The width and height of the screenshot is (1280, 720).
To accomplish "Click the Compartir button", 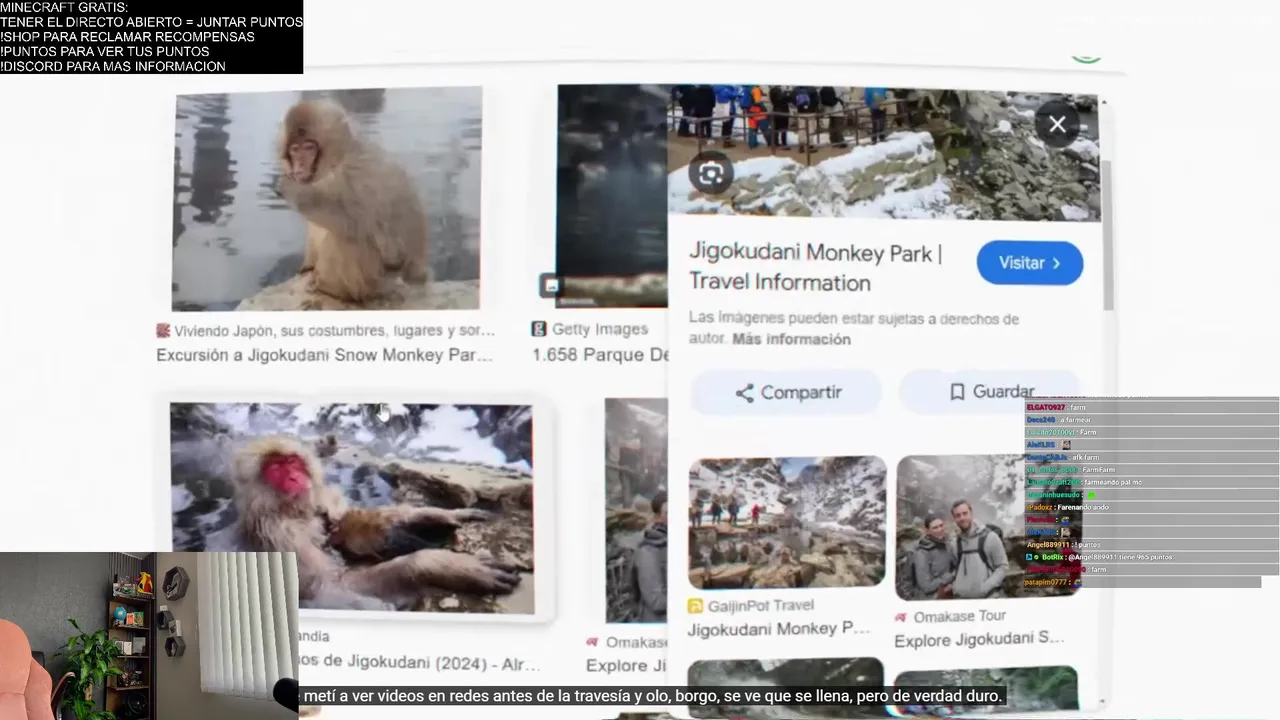I will 786,392.
